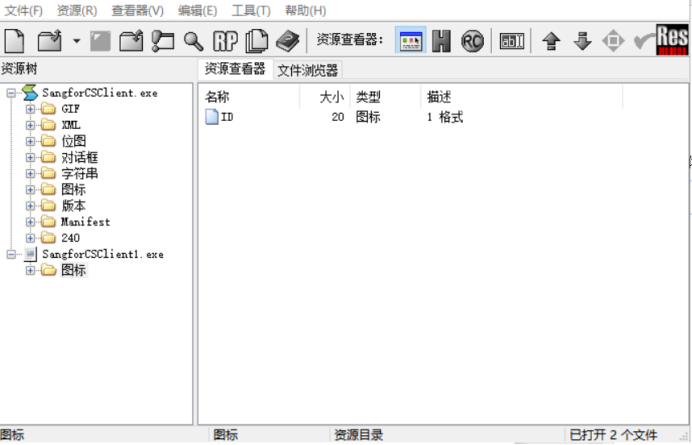Expand the 字符串 folder node
692x445 pixels.
[30, 173]
